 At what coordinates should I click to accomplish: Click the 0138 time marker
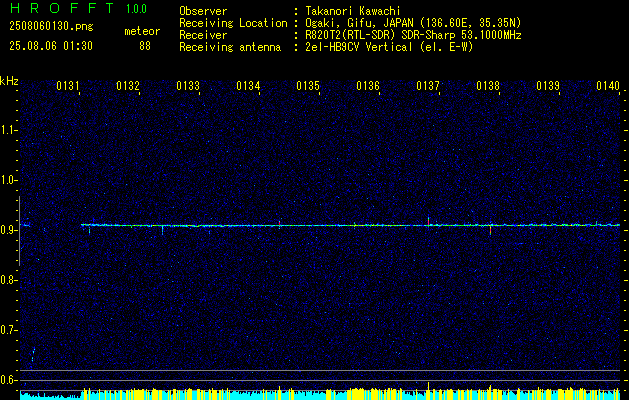click(488, 86)
